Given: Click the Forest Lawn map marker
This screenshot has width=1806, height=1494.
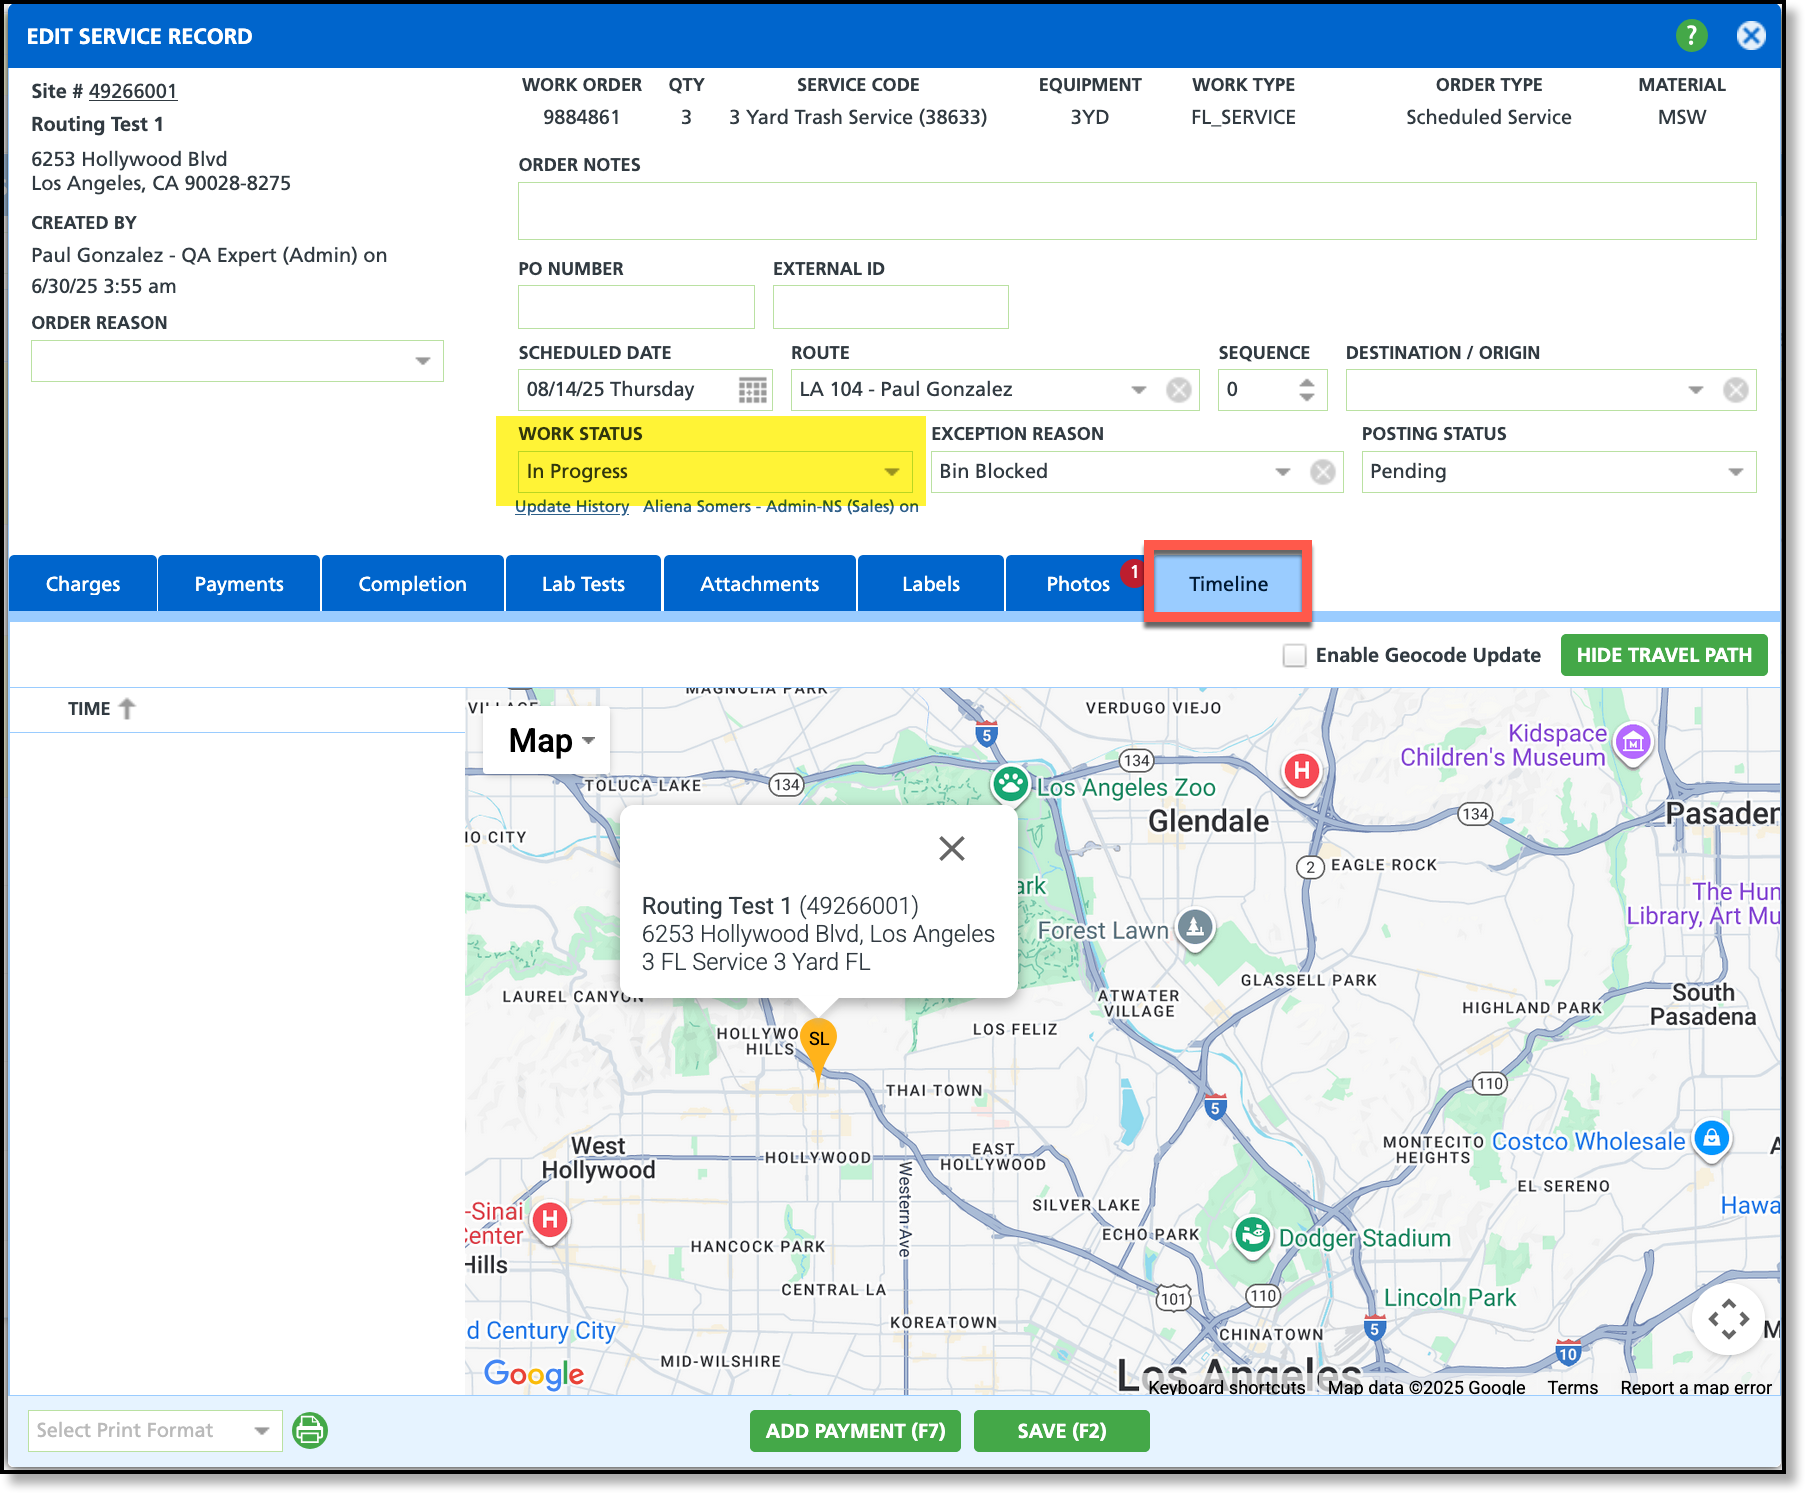Looking at the screenshot, I should coord(1195,928).
